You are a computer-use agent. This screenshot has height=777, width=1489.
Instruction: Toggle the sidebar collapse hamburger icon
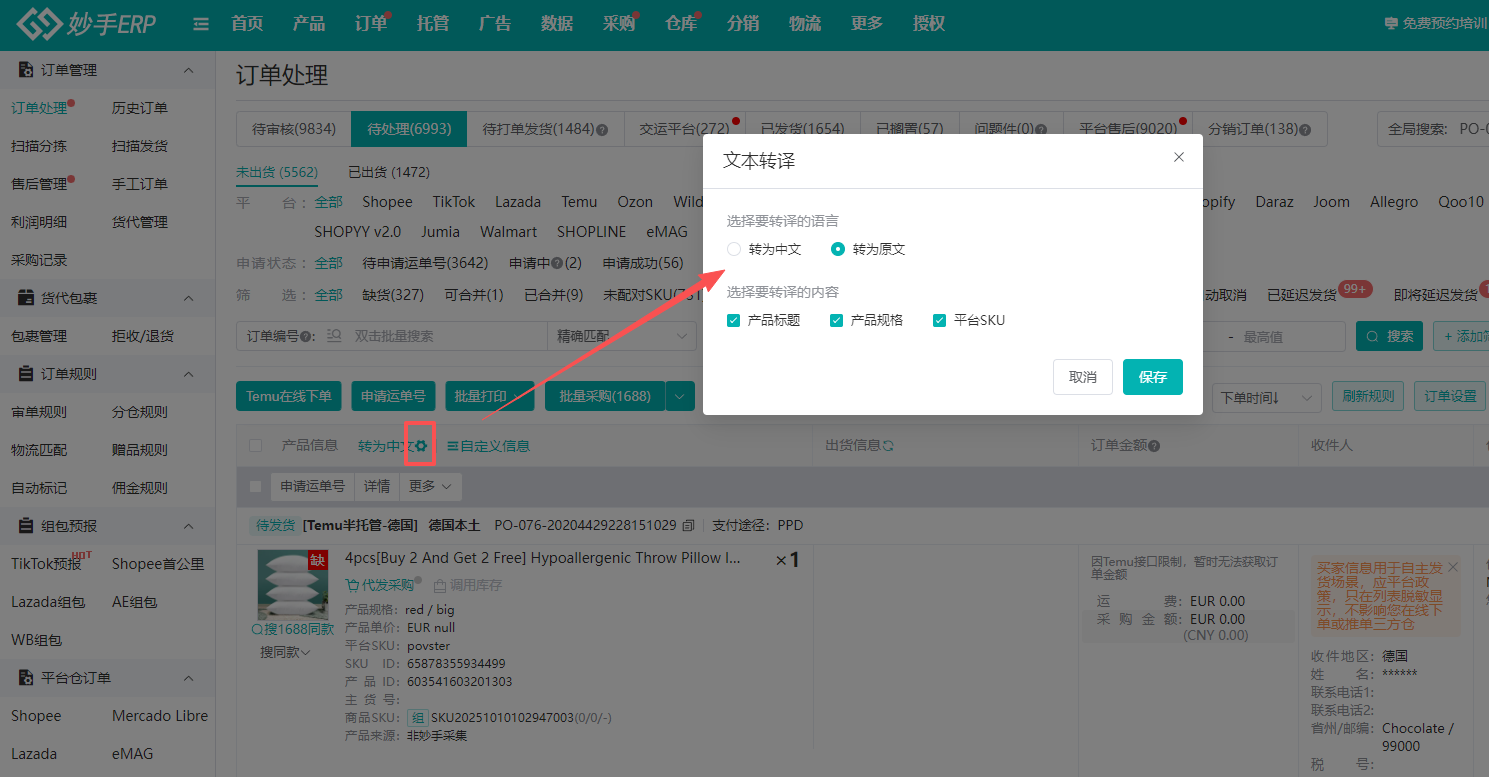point(201,24)
